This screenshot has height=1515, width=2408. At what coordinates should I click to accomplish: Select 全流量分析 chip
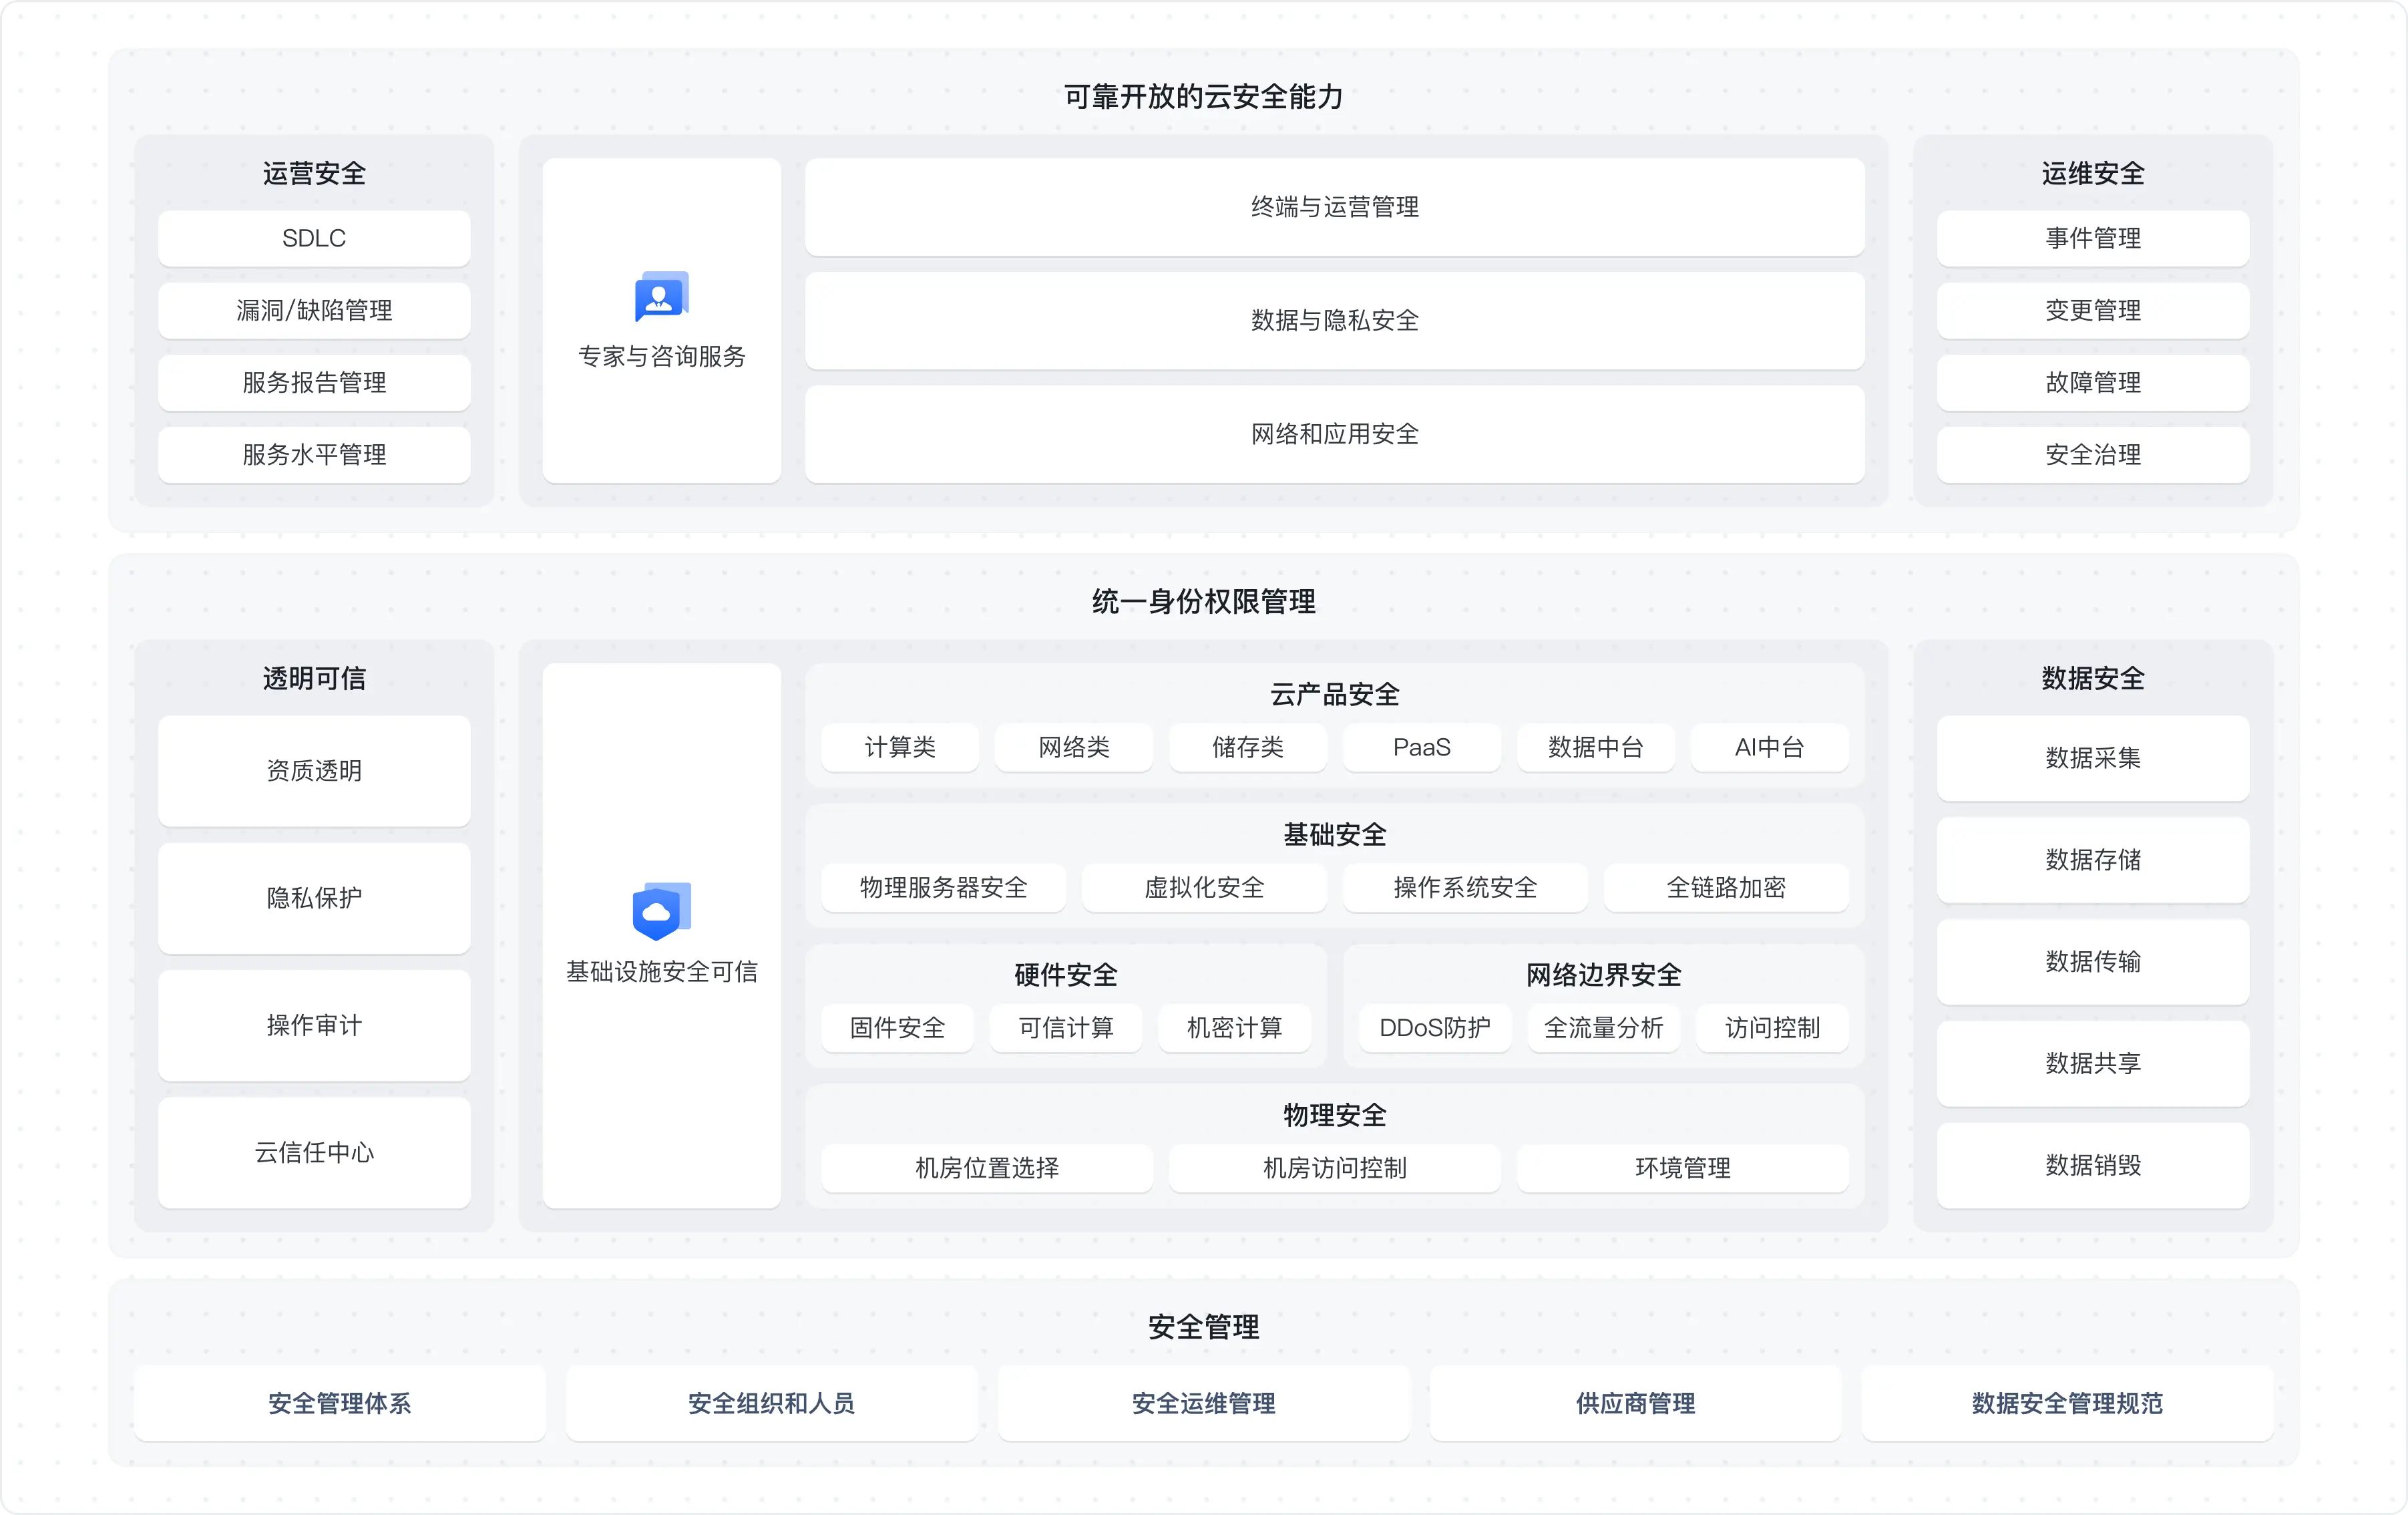pos(1604,1027)
